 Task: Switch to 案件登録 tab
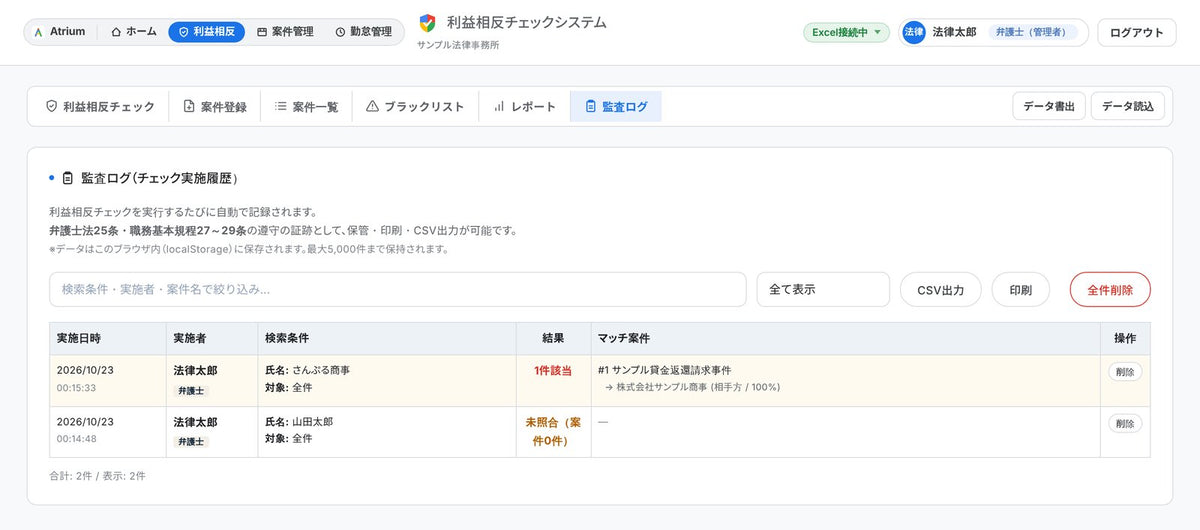(x=215, y=106)
